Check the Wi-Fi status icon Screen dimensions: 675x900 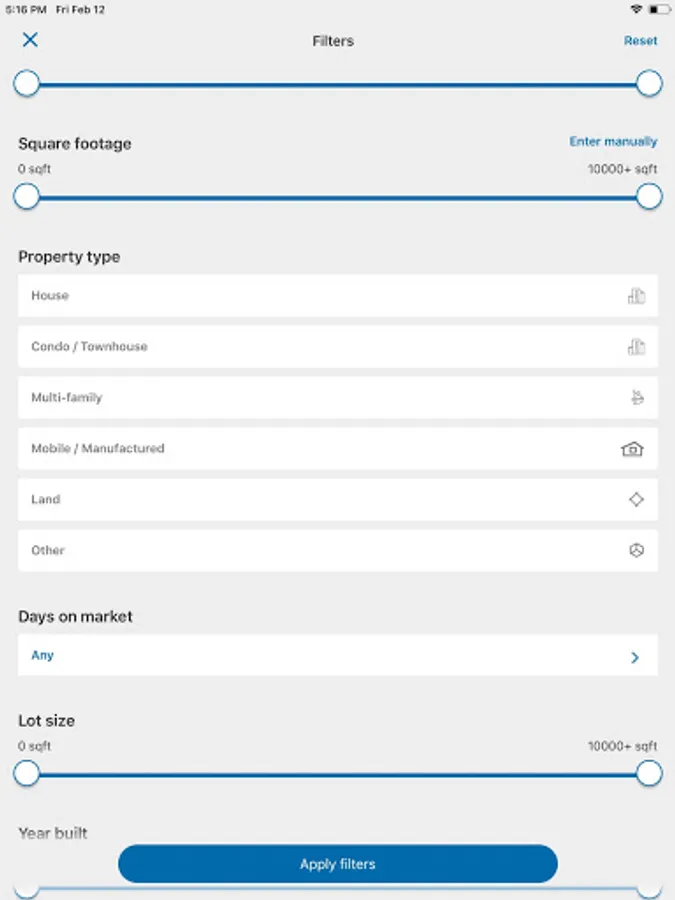(636, 9)
